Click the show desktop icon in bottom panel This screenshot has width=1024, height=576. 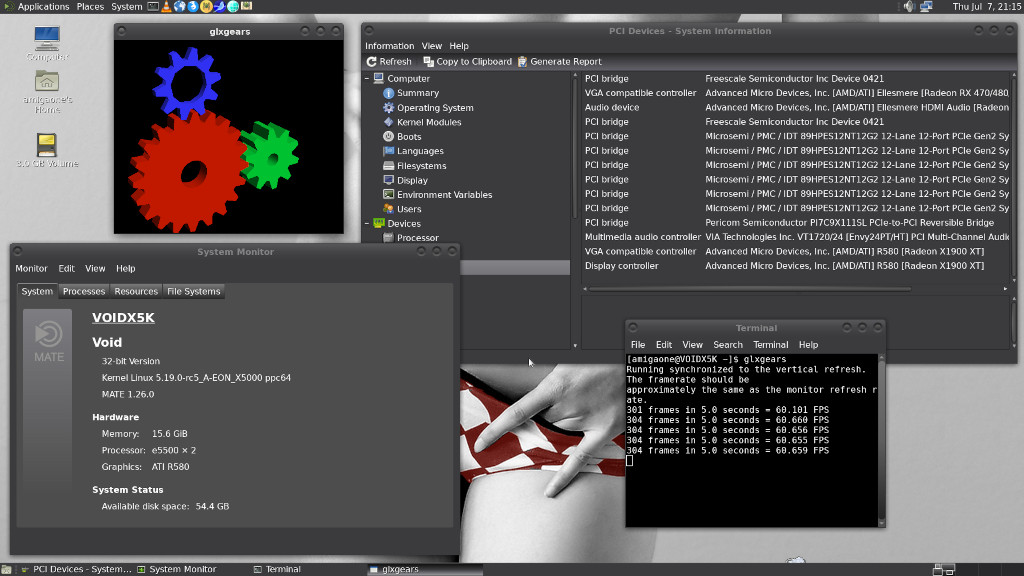(7, 569)
